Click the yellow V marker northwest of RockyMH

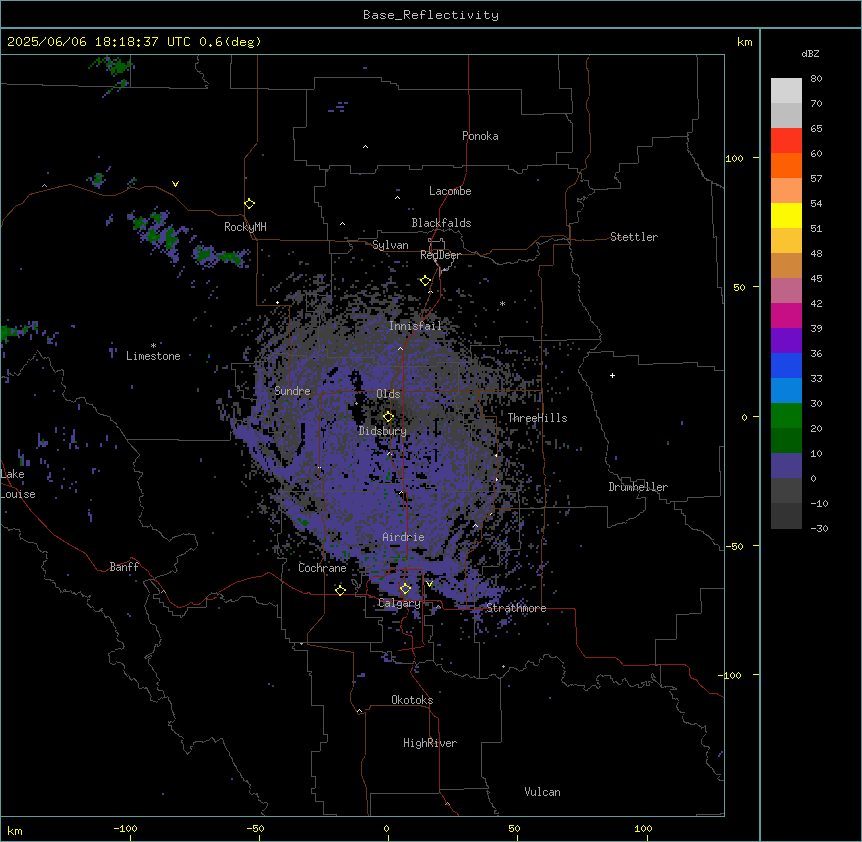click(x=175, y=184)
